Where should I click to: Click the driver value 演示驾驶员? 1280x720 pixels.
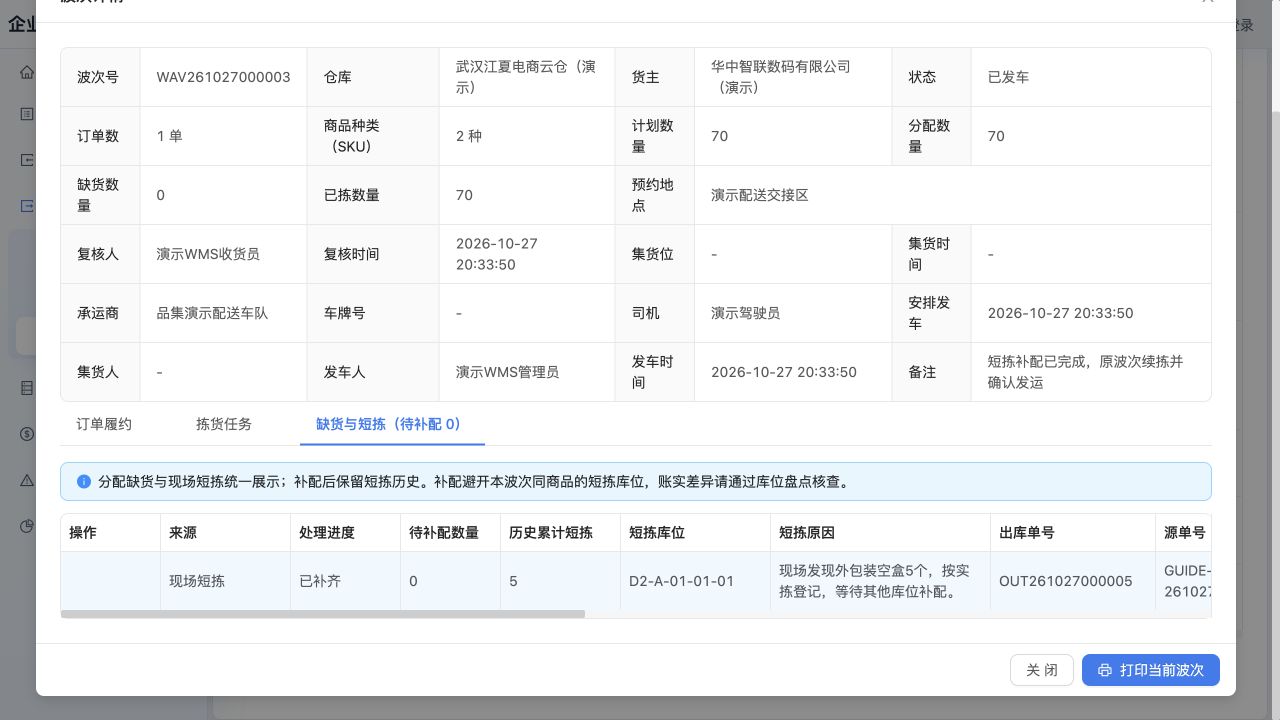[746, 313]
